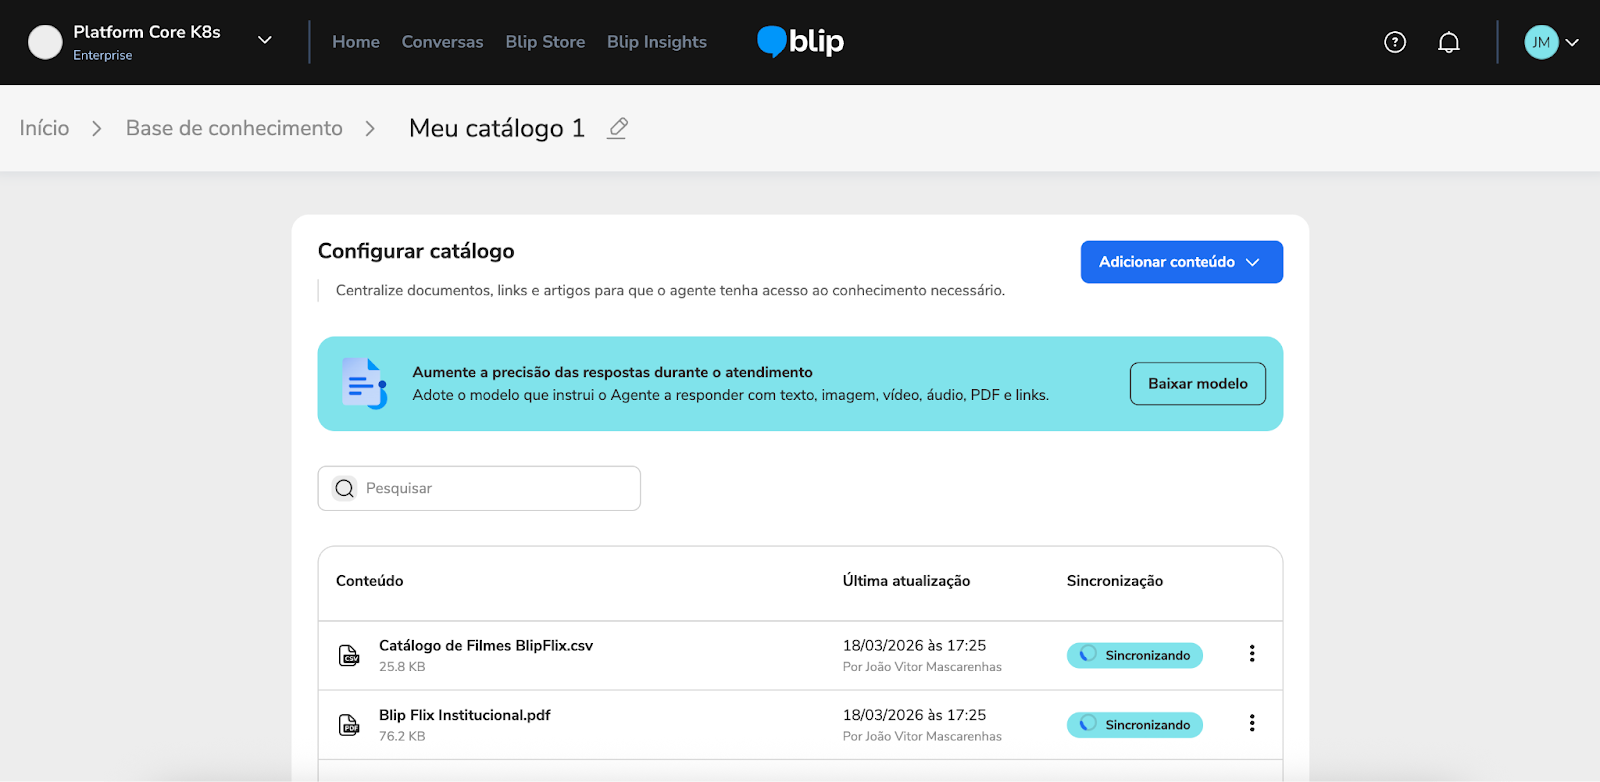Expand the user account chevron

point(1572,42)
